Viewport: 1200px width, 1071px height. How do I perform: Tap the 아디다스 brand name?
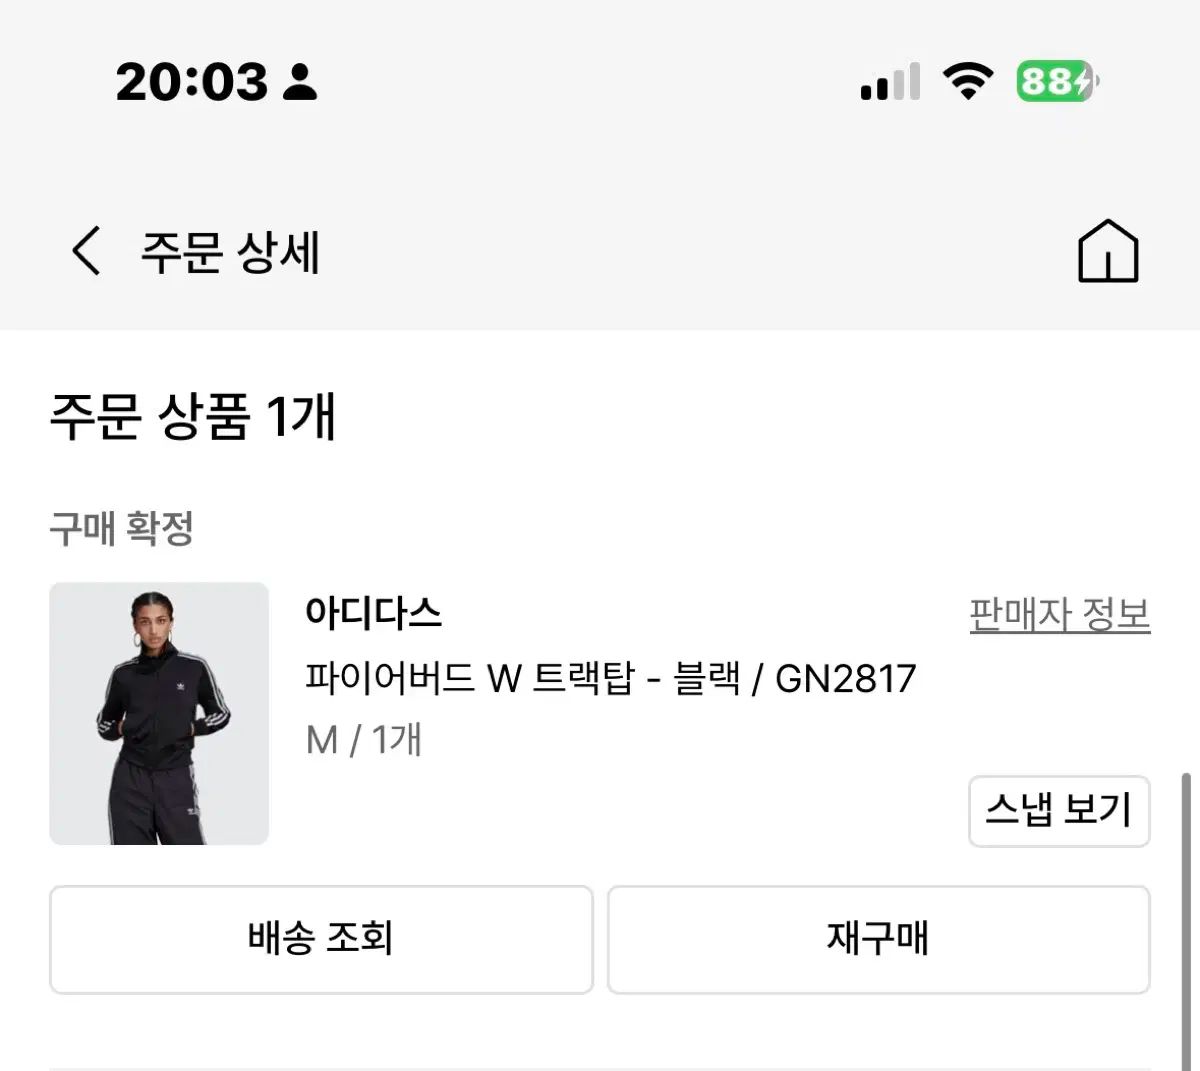coord(373,612)
